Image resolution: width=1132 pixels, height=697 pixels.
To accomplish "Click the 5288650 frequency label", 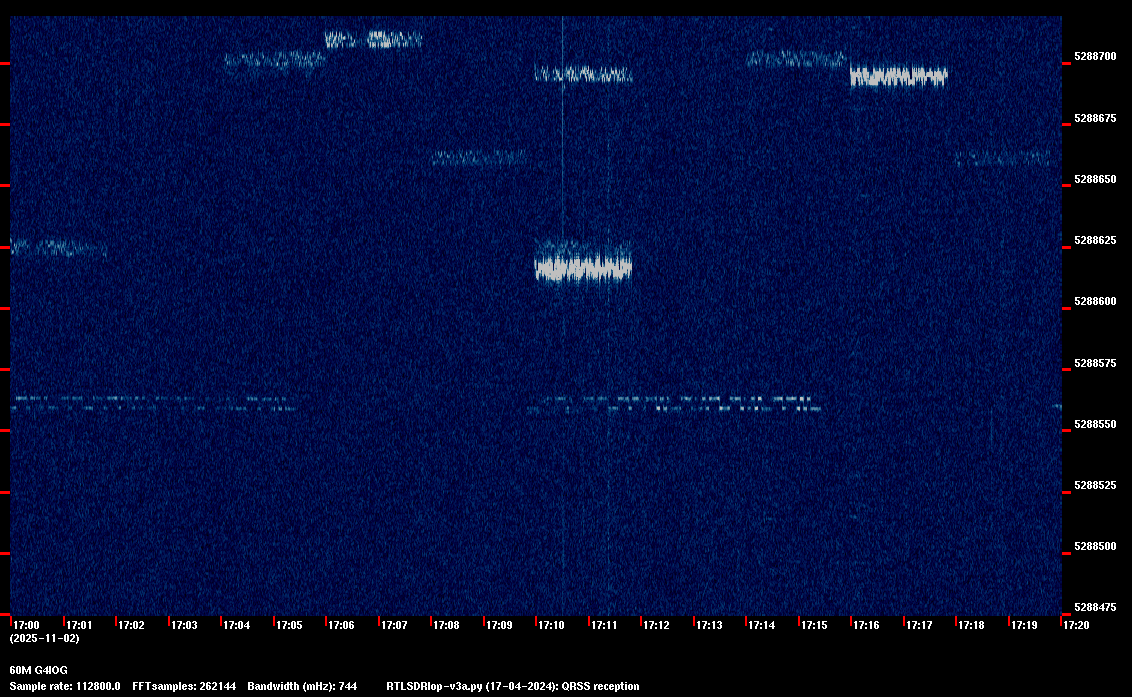I will click(x=1095, y=179).
